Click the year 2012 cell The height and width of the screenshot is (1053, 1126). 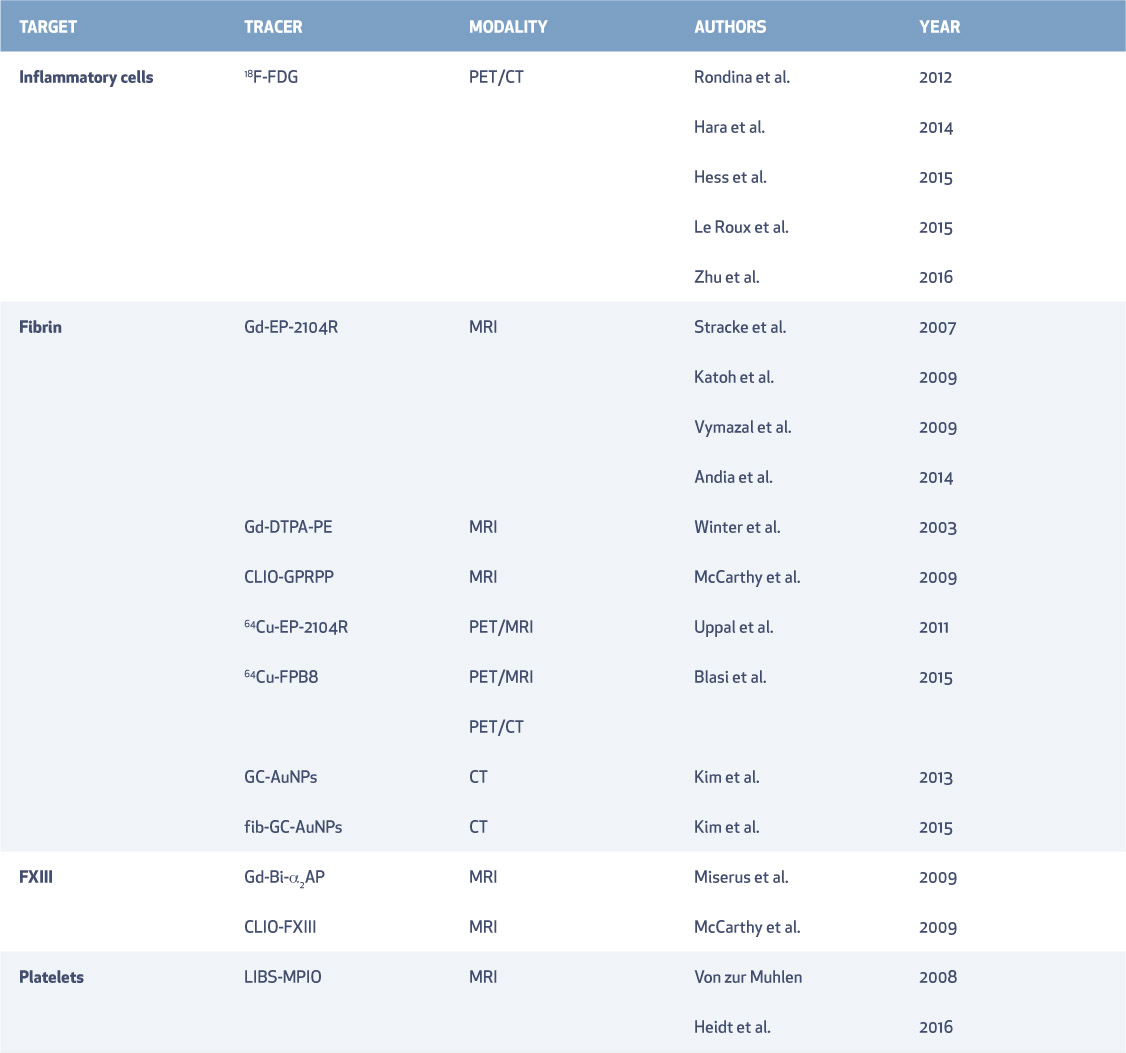(x=936, y=78)
